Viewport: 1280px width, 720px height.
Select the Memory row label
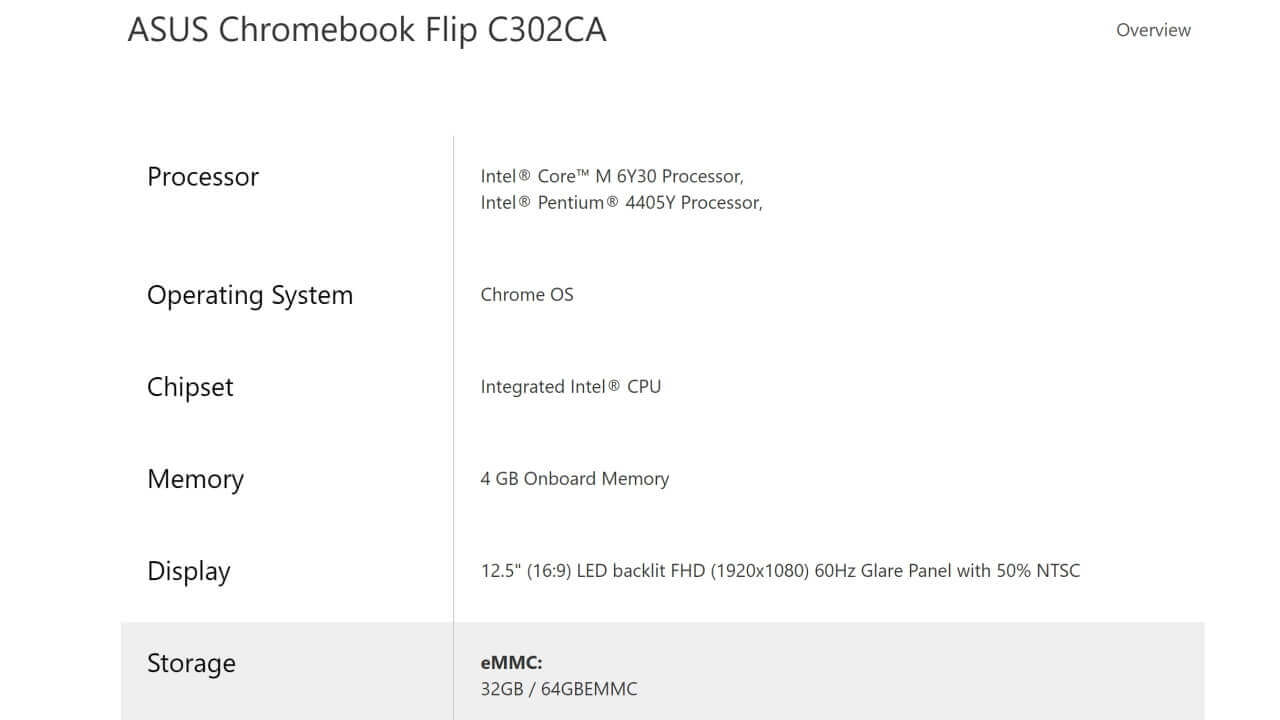(195, 479)
